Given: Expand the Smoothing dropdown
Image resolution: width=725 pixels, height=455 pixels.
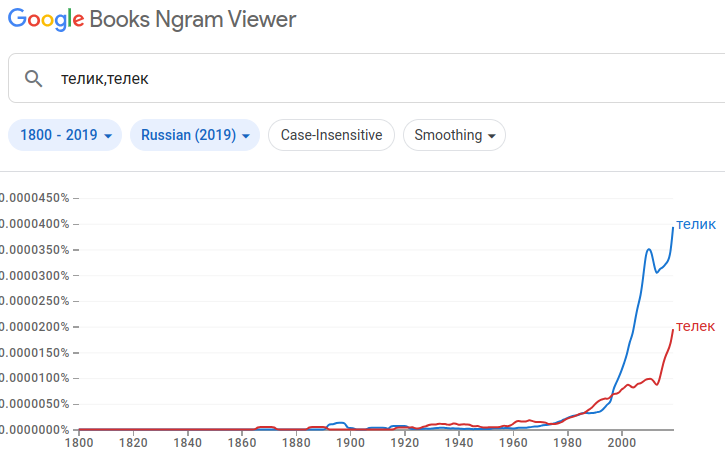Looking at the screenshot, I should point(454,135).
